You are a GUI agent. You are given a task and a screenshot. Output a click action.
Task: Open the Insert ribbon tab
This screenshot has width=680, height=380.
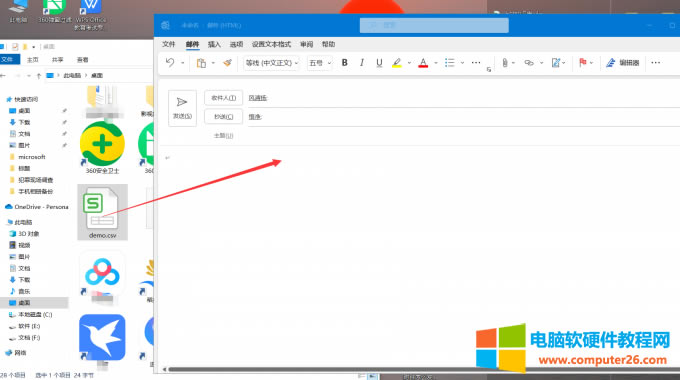tap(214, 44)
